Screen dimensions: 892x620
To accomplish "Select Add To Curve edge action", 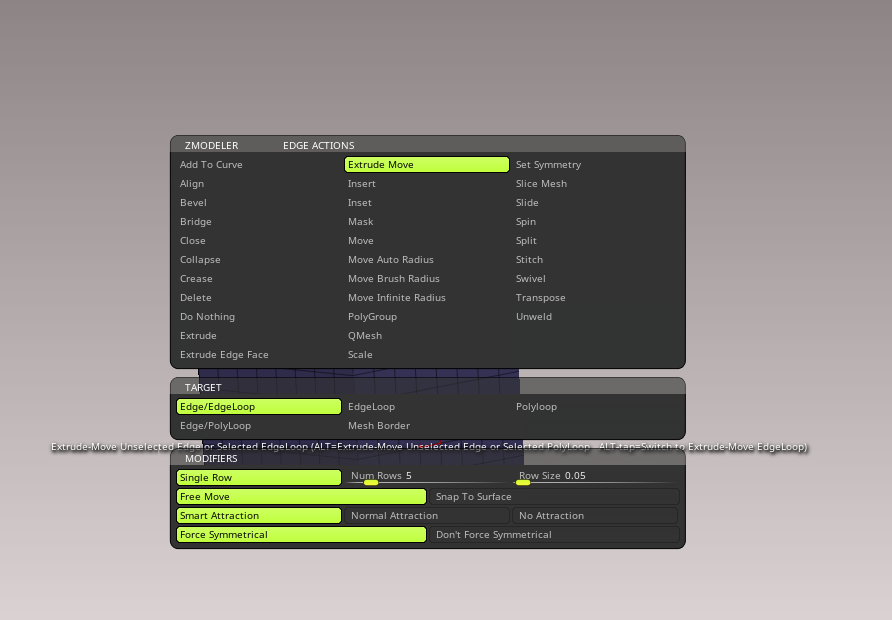I will 211,164.
